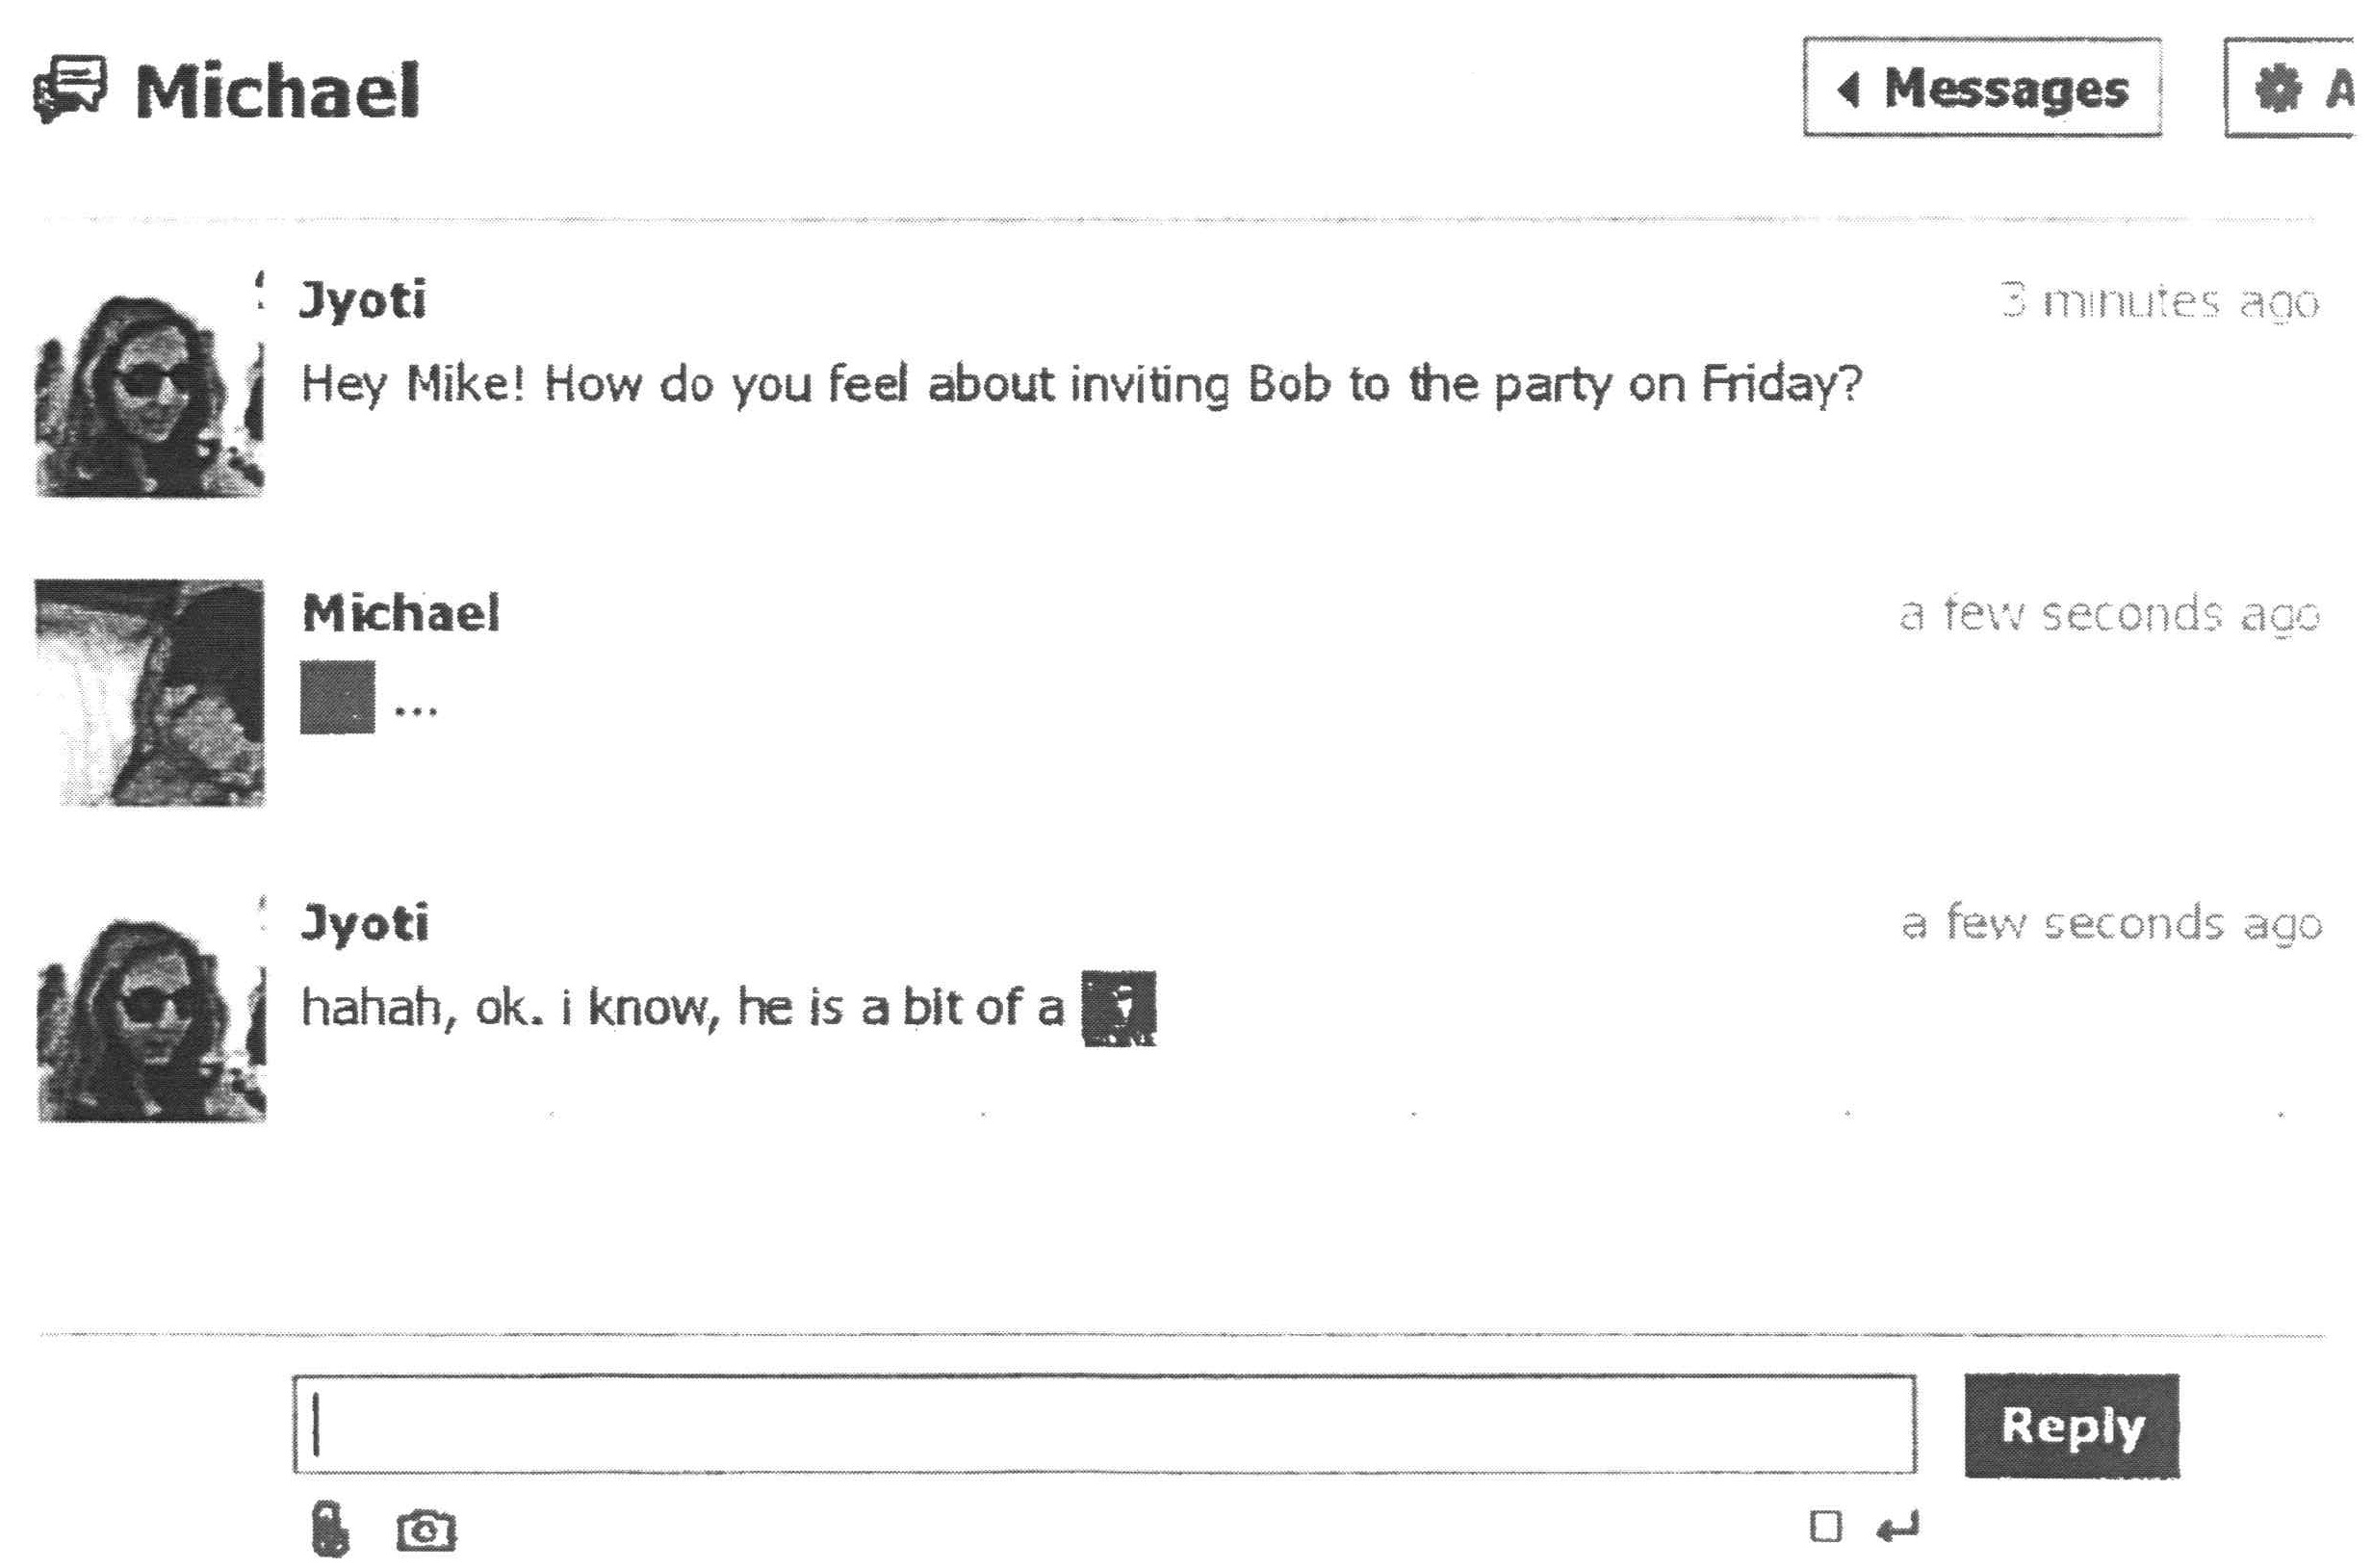Open Jyoti's name above the "Hey Mike" message
Screen dimensions: 2373x1568
tap(363, 300)
